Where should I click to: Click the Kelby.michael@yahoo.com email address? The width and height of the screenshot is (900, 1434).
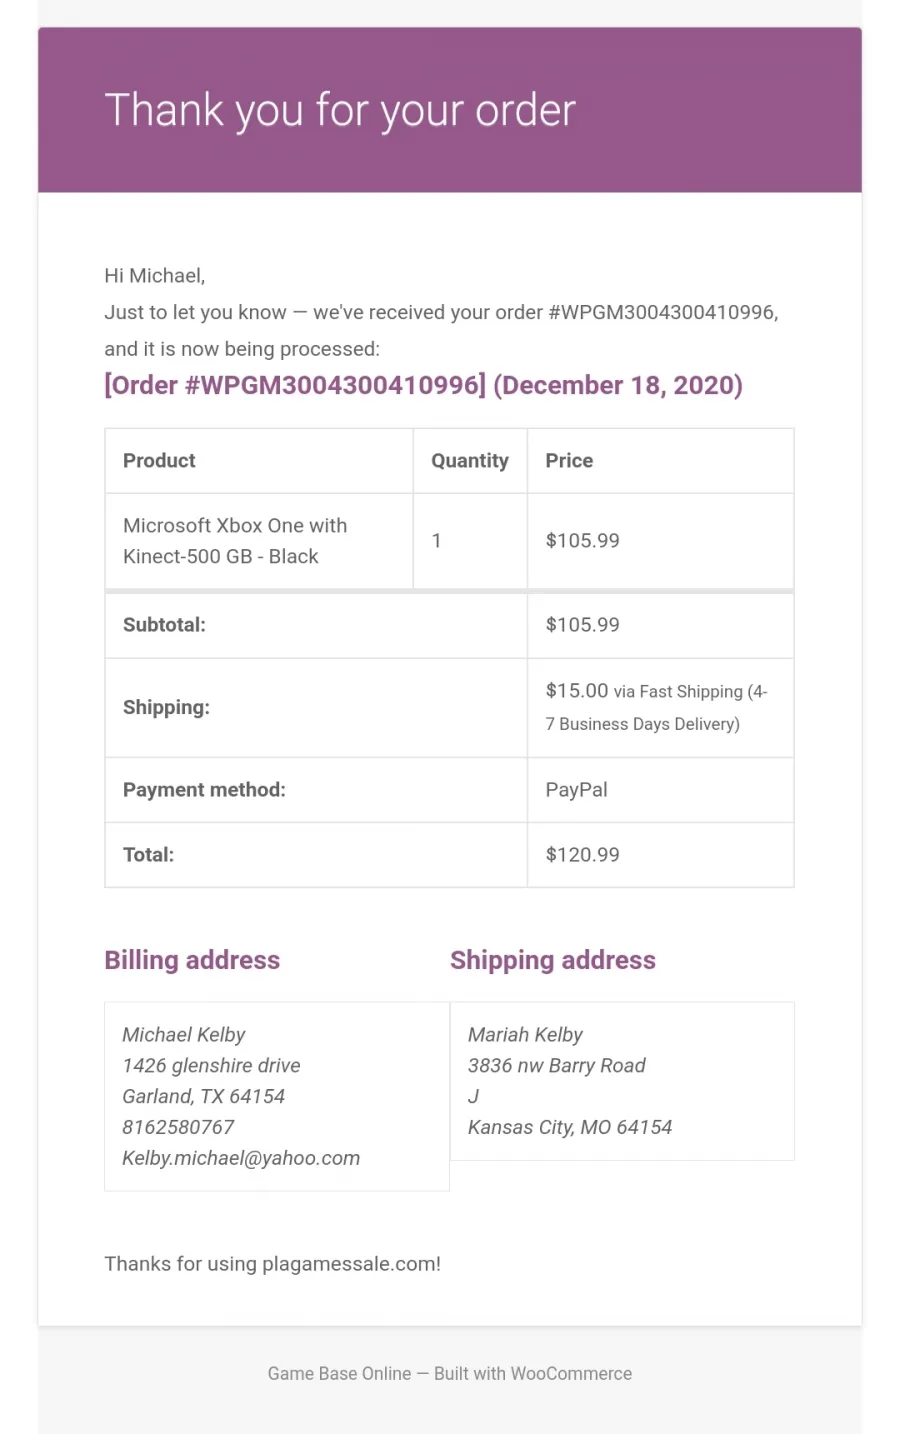coord(241,1158)
